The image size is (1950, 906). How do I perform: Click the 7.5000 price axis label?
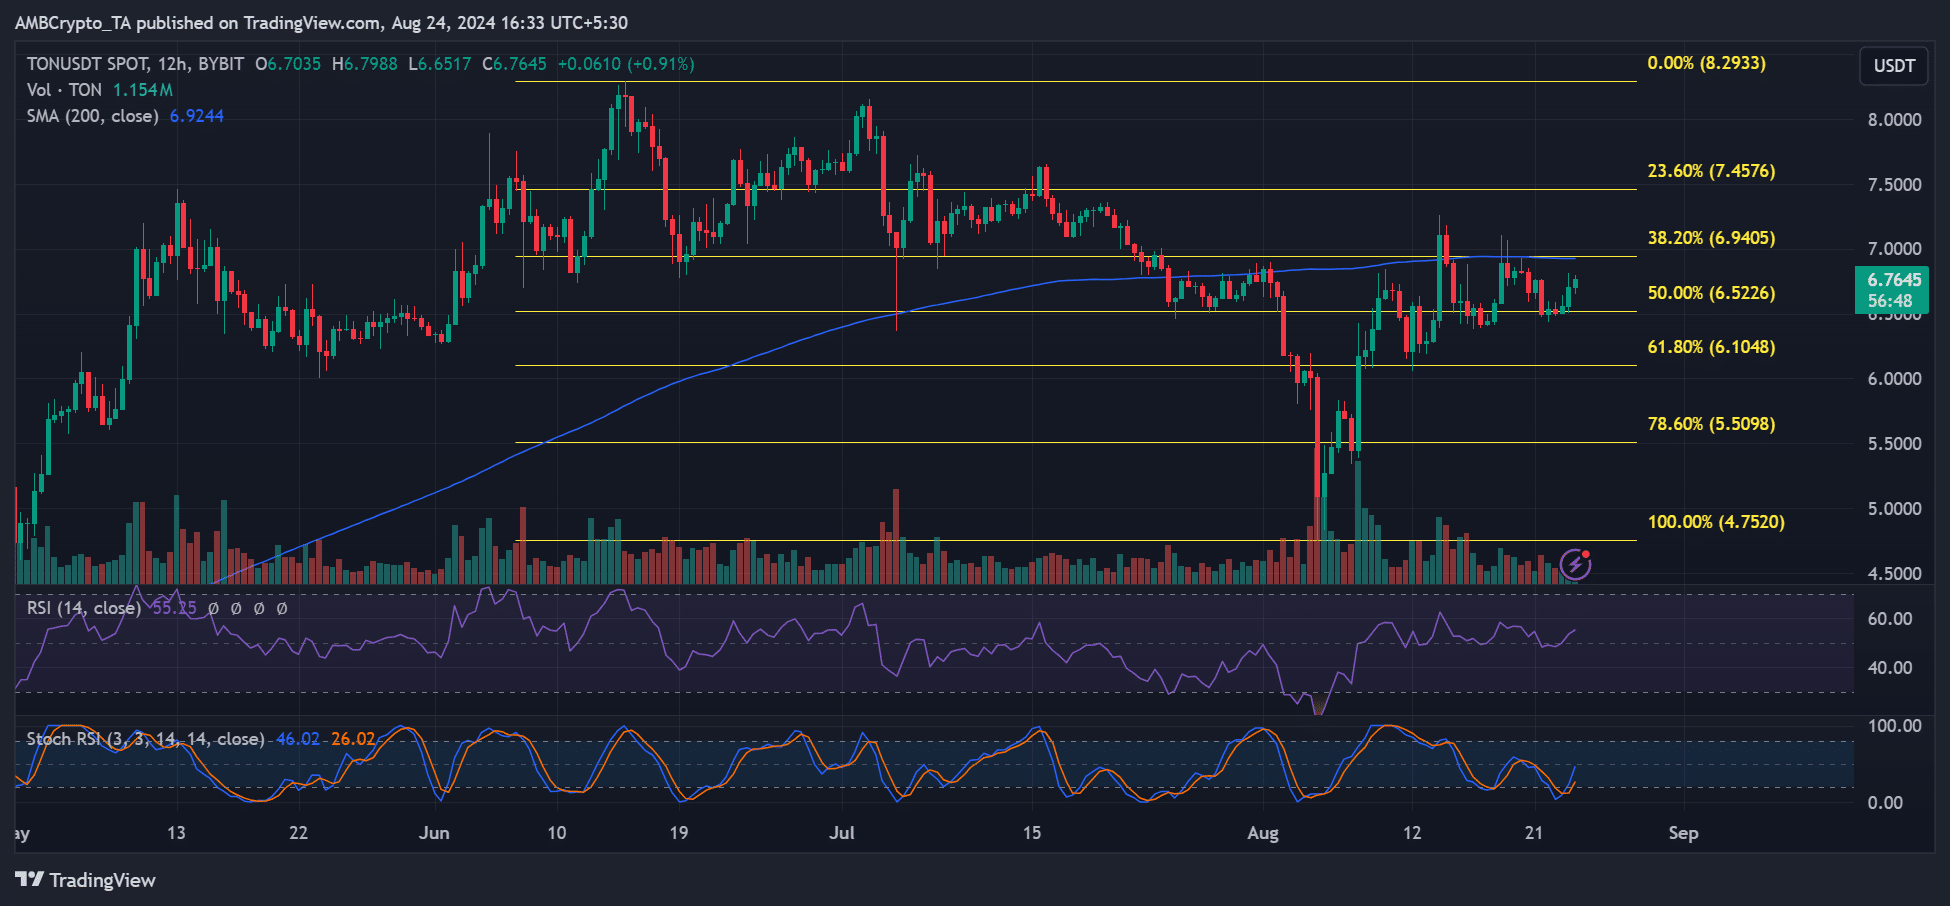tap(1894, 185)
